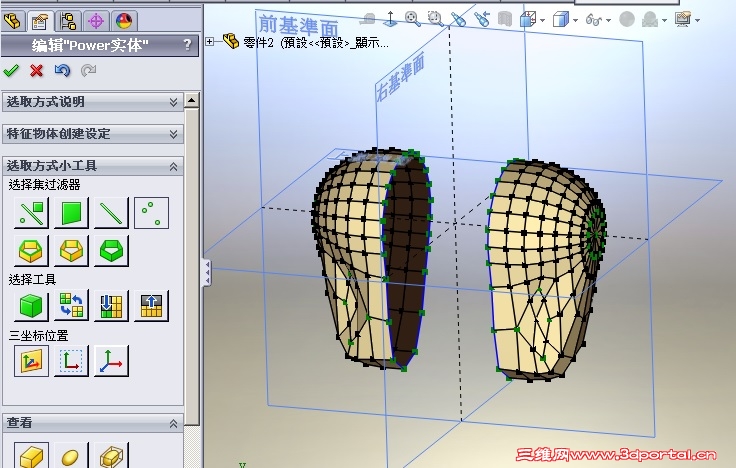Collapse the side panel with splitter handle
Viewport: 736px width, 468px height.
207,272
